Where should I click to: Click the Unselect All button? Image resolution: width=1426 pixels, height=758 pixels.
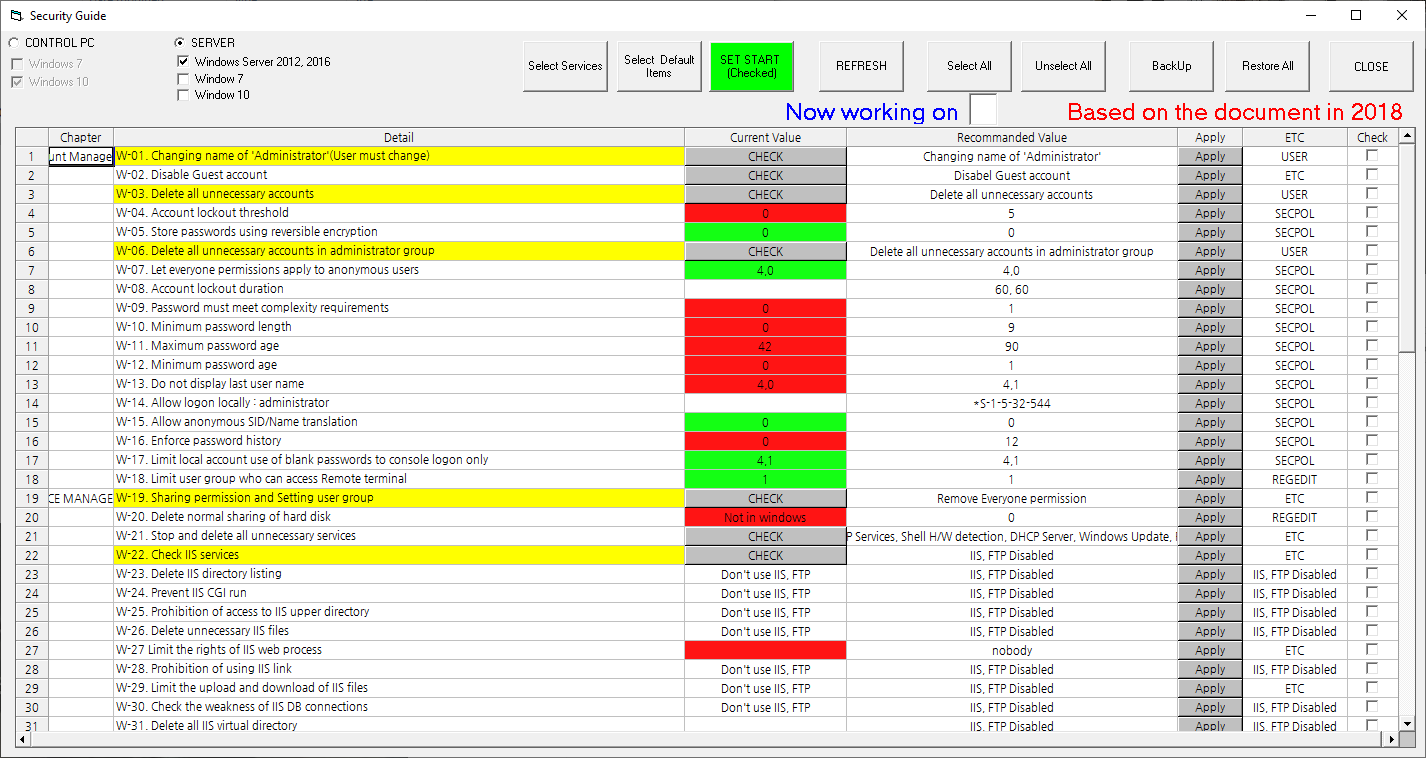(x=1063, y=66)
